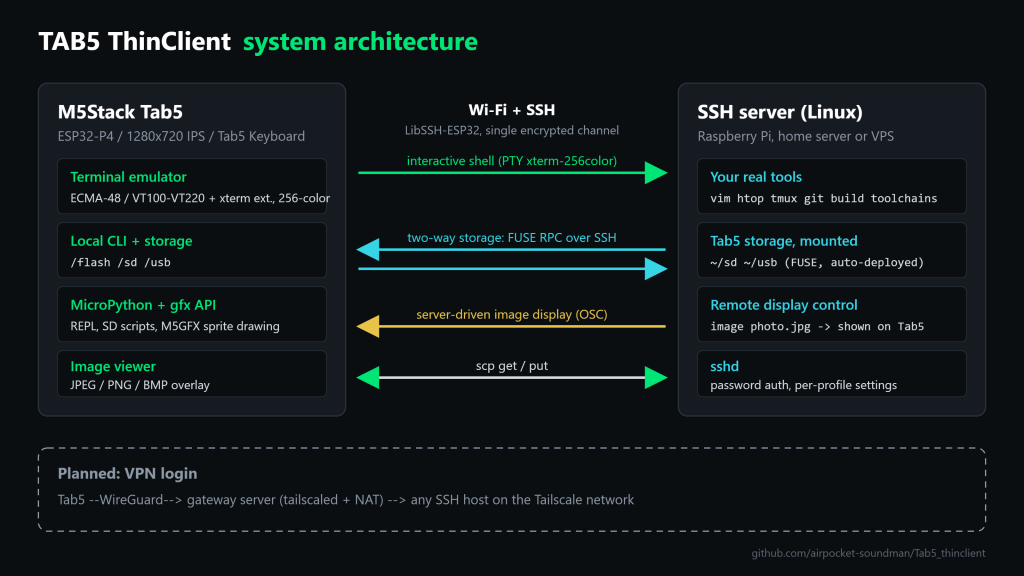Open the 'Local CLI + storage' card
The height and width of the screenshot is (576, 1024).
click(192, 250)
